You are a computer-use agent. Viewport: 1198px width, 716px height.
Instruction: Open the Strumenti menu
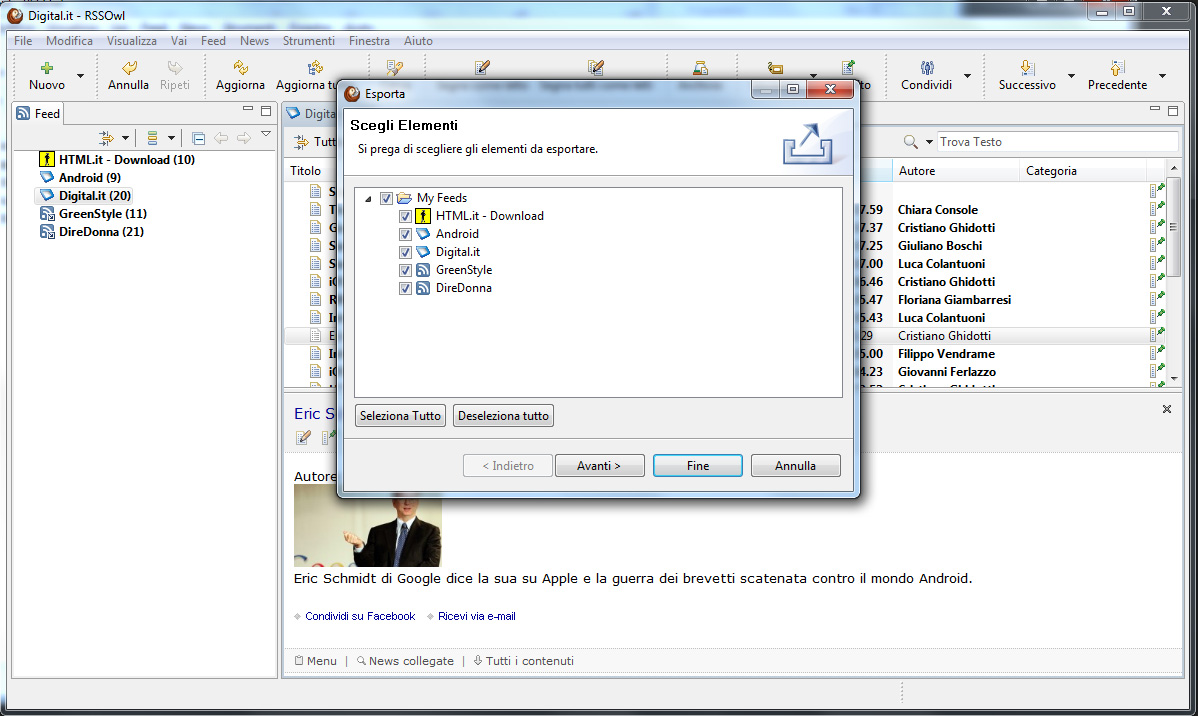point(309,41)
